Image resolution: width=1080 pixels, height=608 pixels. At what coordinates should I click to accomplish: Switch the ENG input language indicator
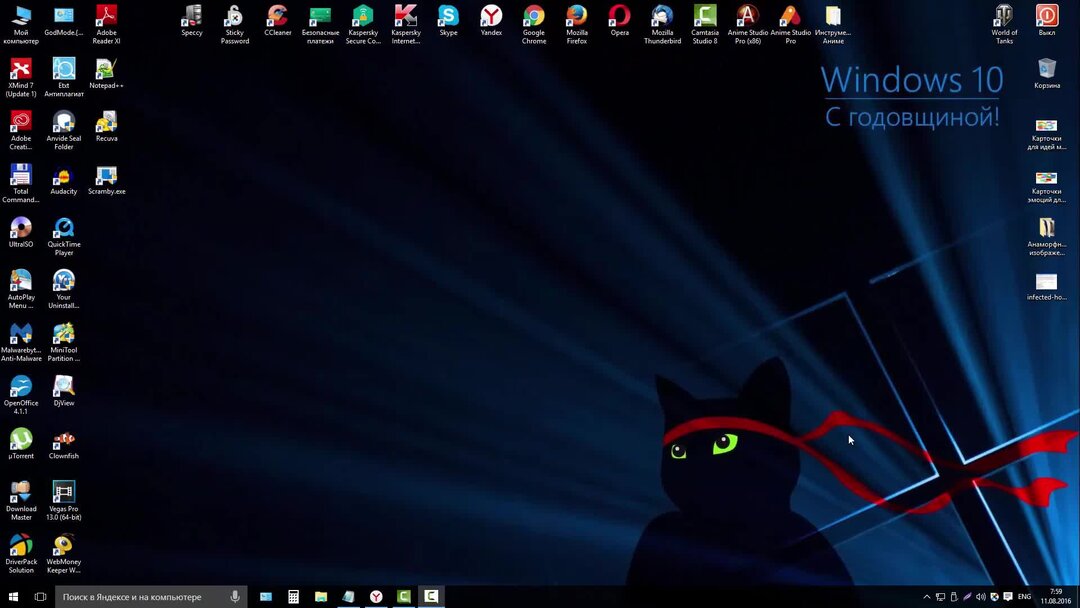pos(1024,596)
